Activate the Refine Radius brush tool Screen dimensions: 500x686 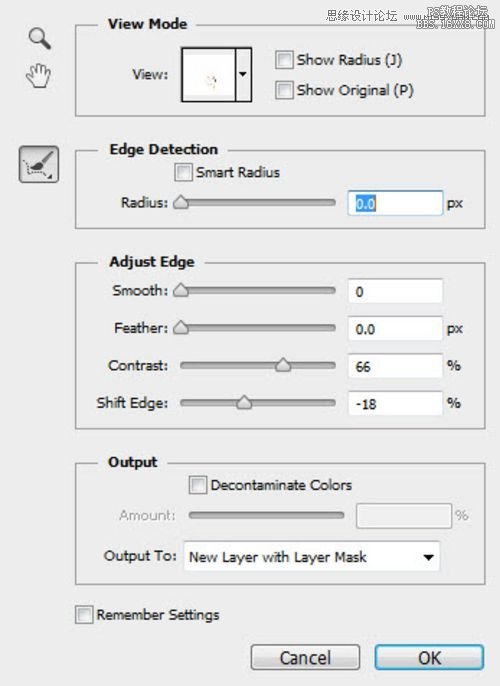(39, 164)
